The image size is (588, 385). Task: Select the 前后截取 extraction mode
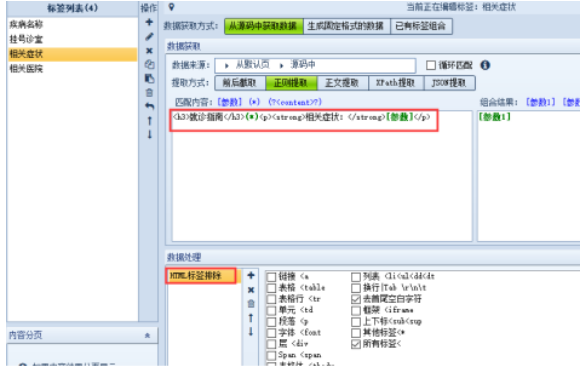tap(240, 83)
